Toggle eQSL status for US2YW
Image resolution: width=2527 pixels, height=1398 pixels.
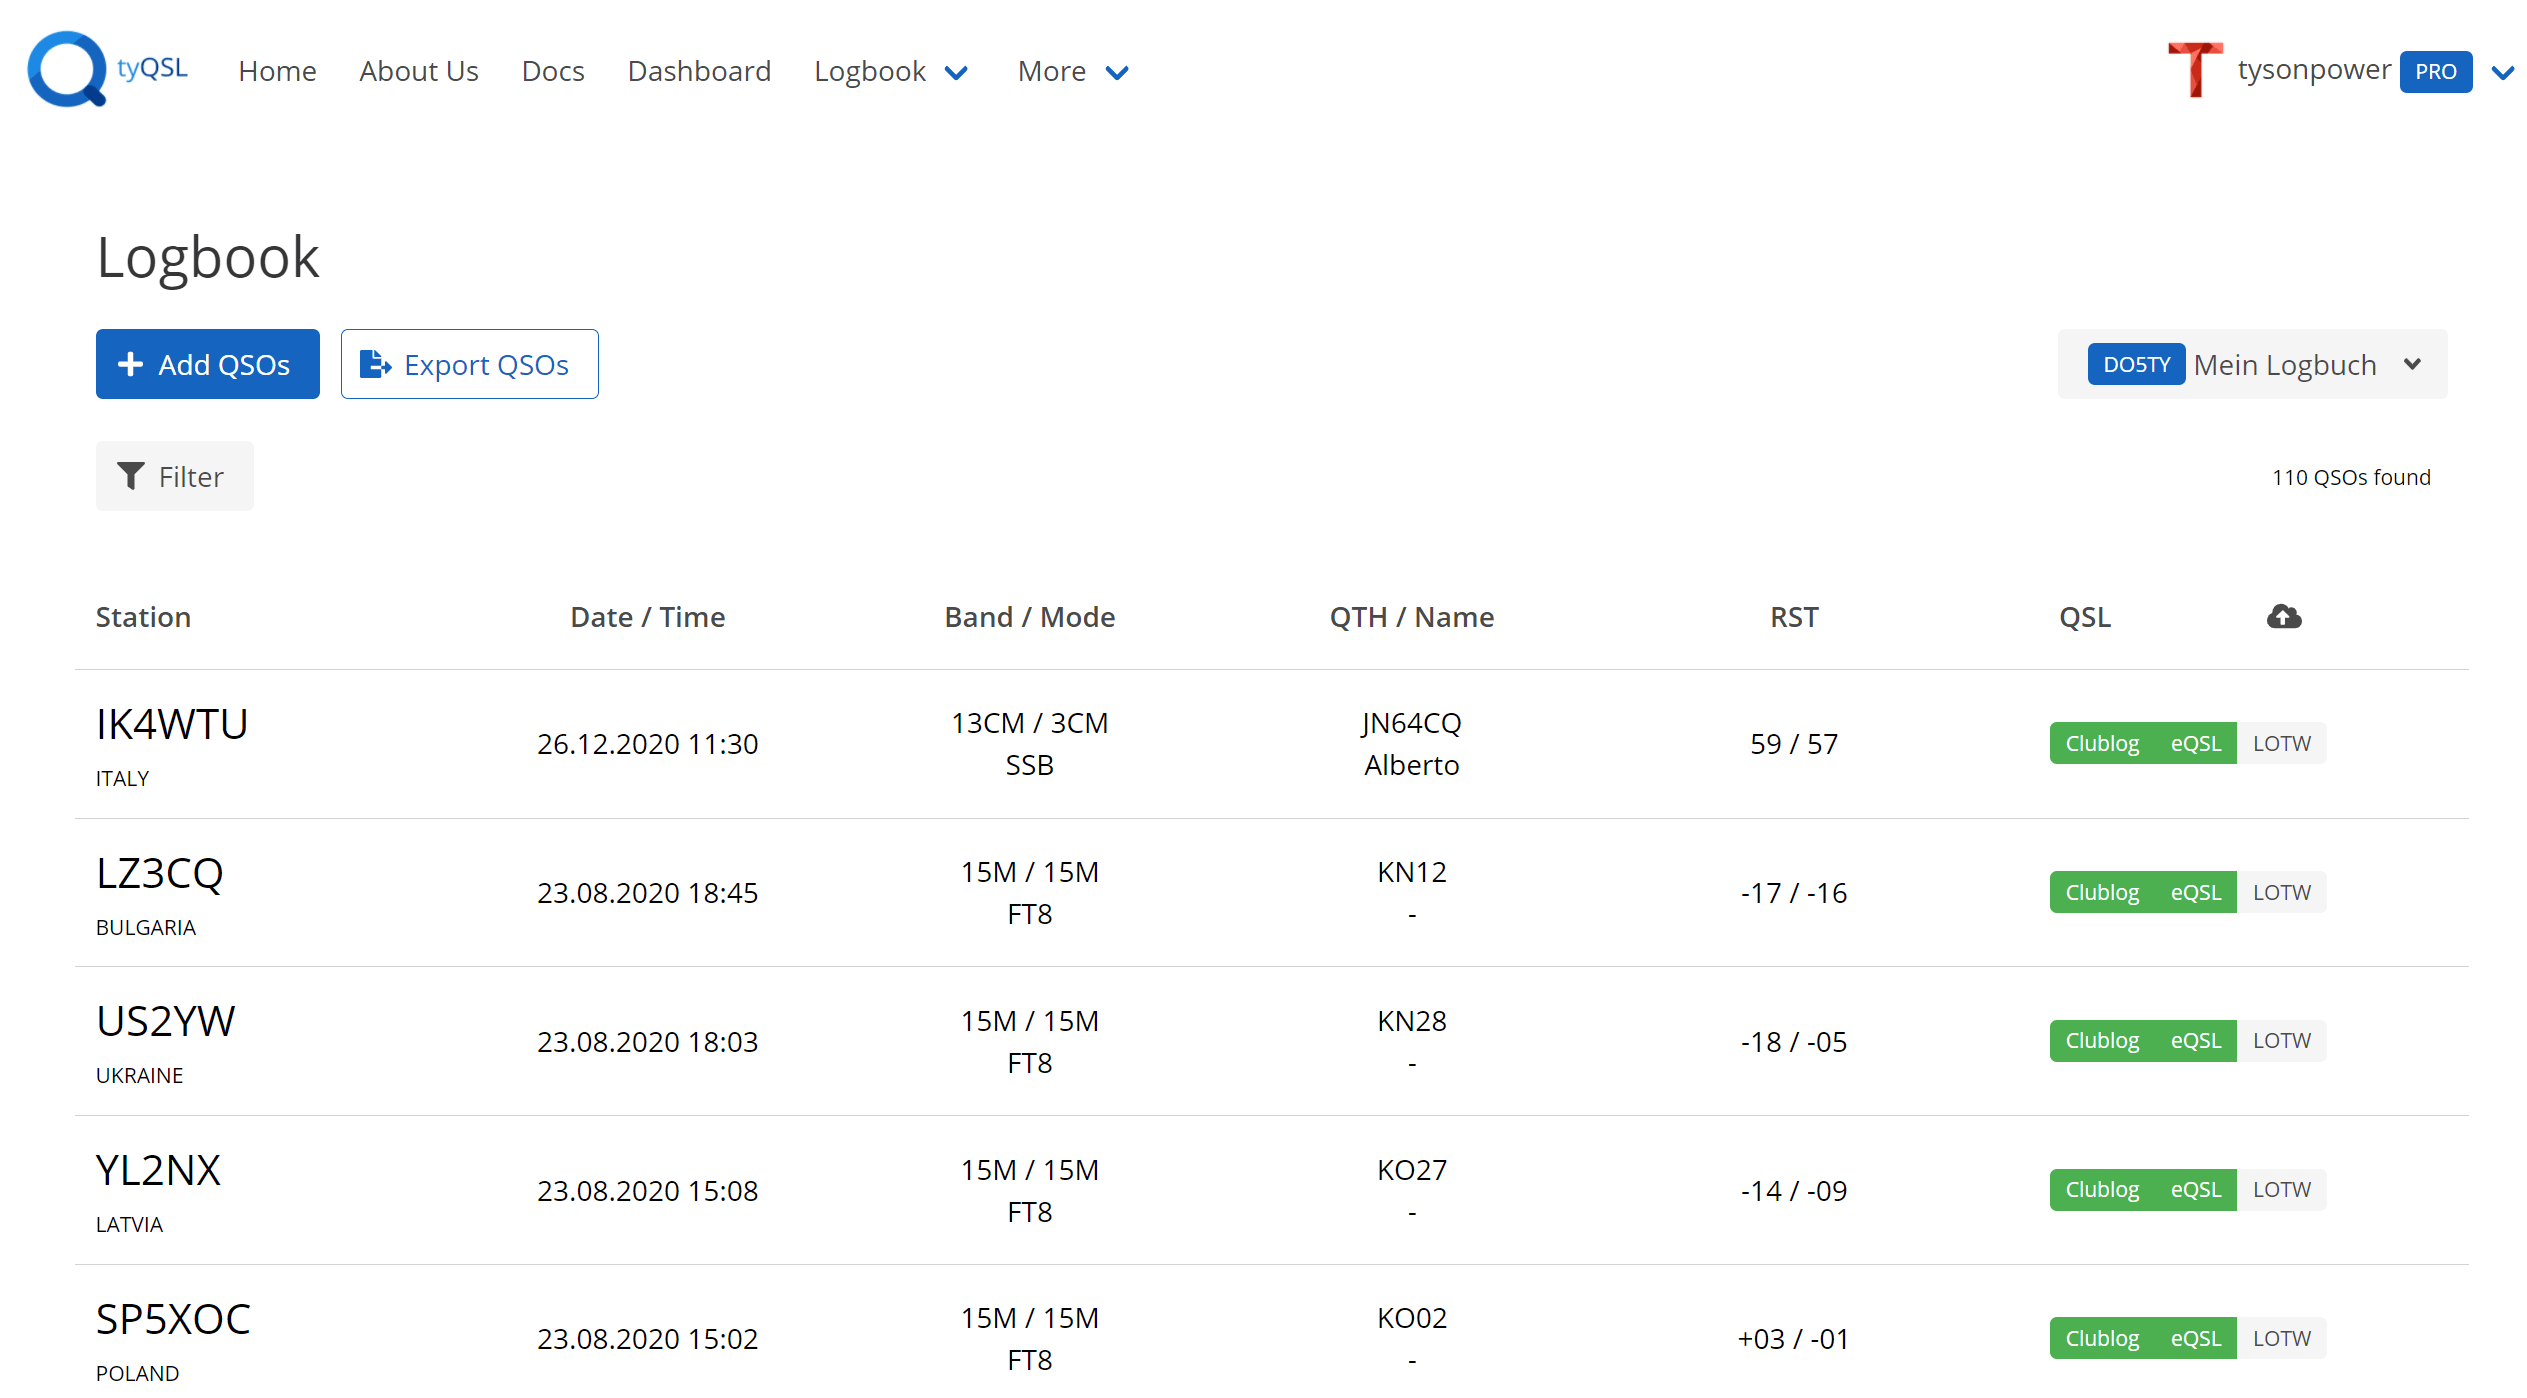2195,1041
